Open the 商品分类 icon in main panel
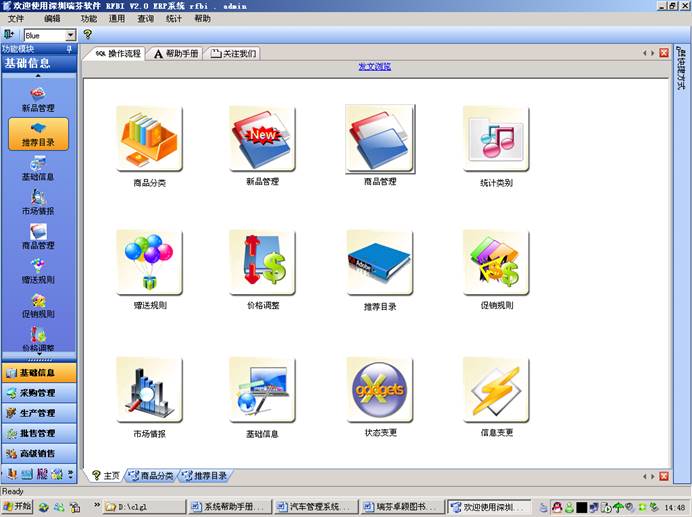 pos(149,139)
